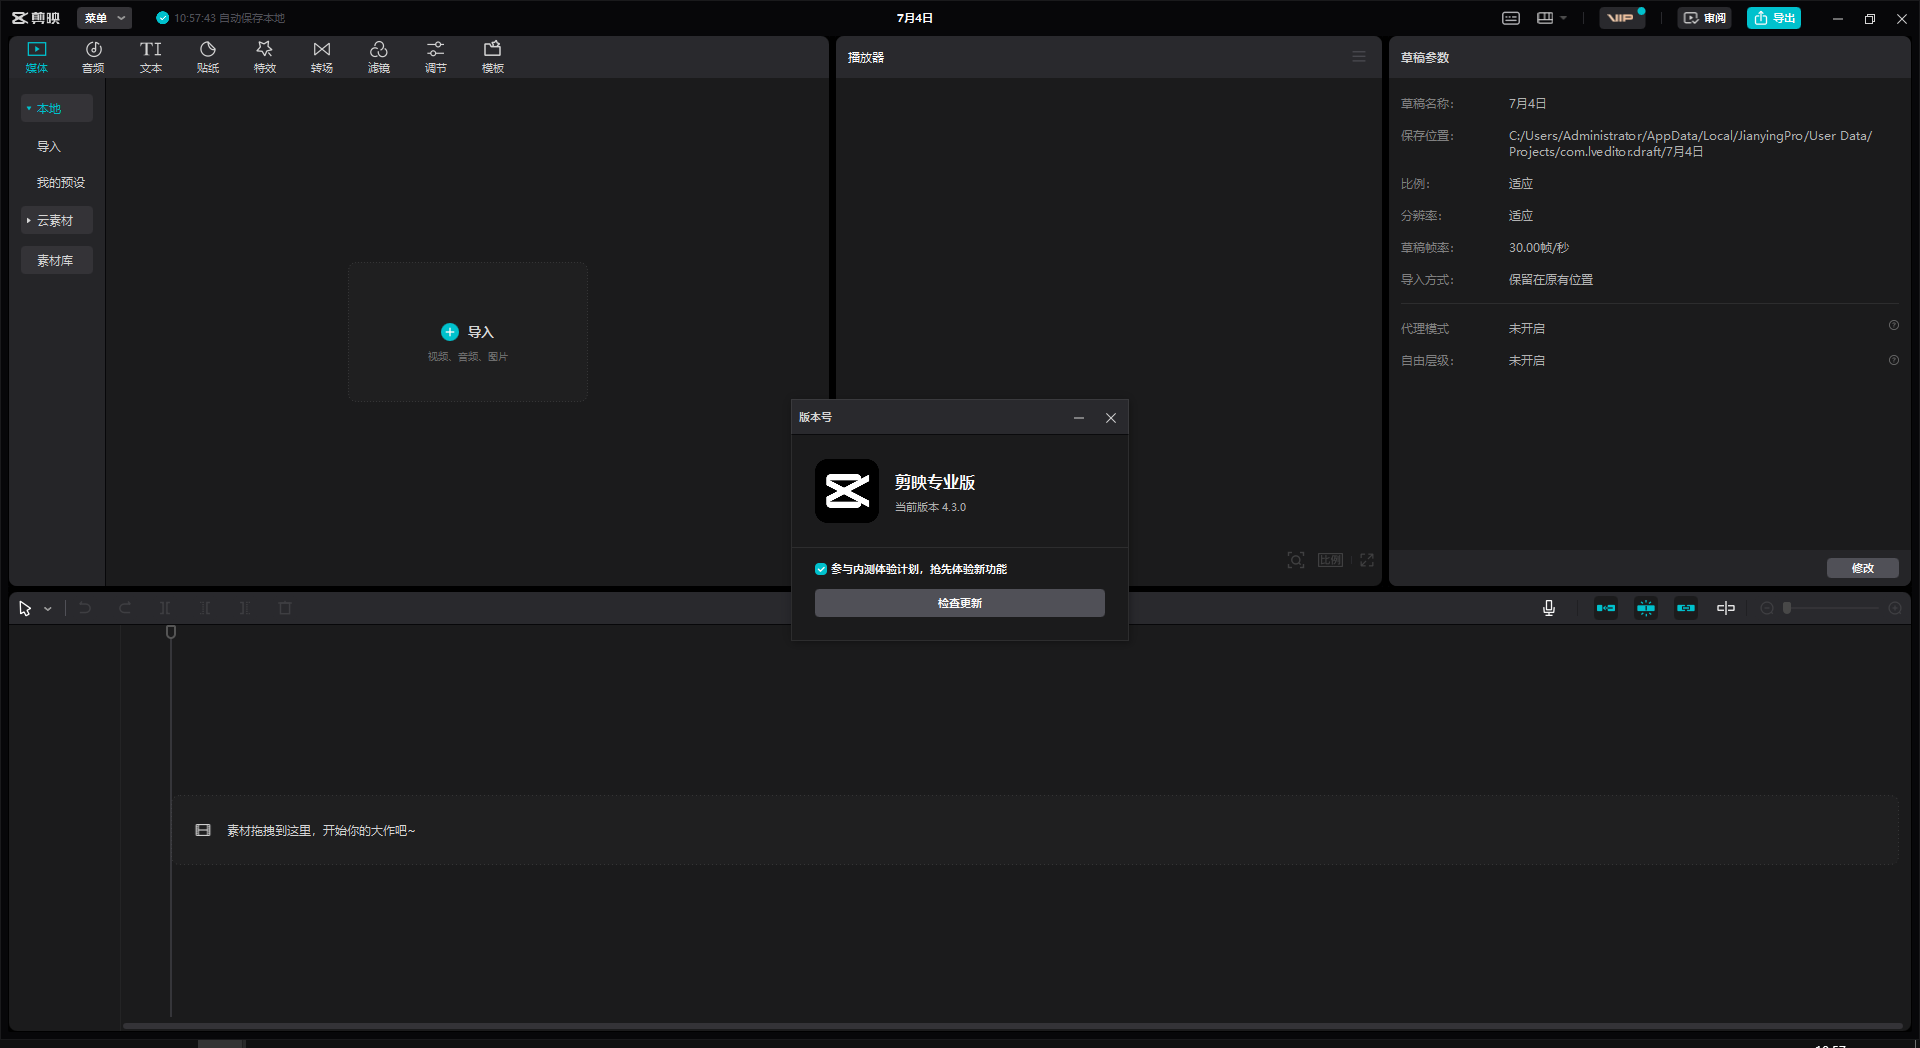Click the delete-left trim icon
This screenshot has width=1920, height=1048.
[206, 608]
